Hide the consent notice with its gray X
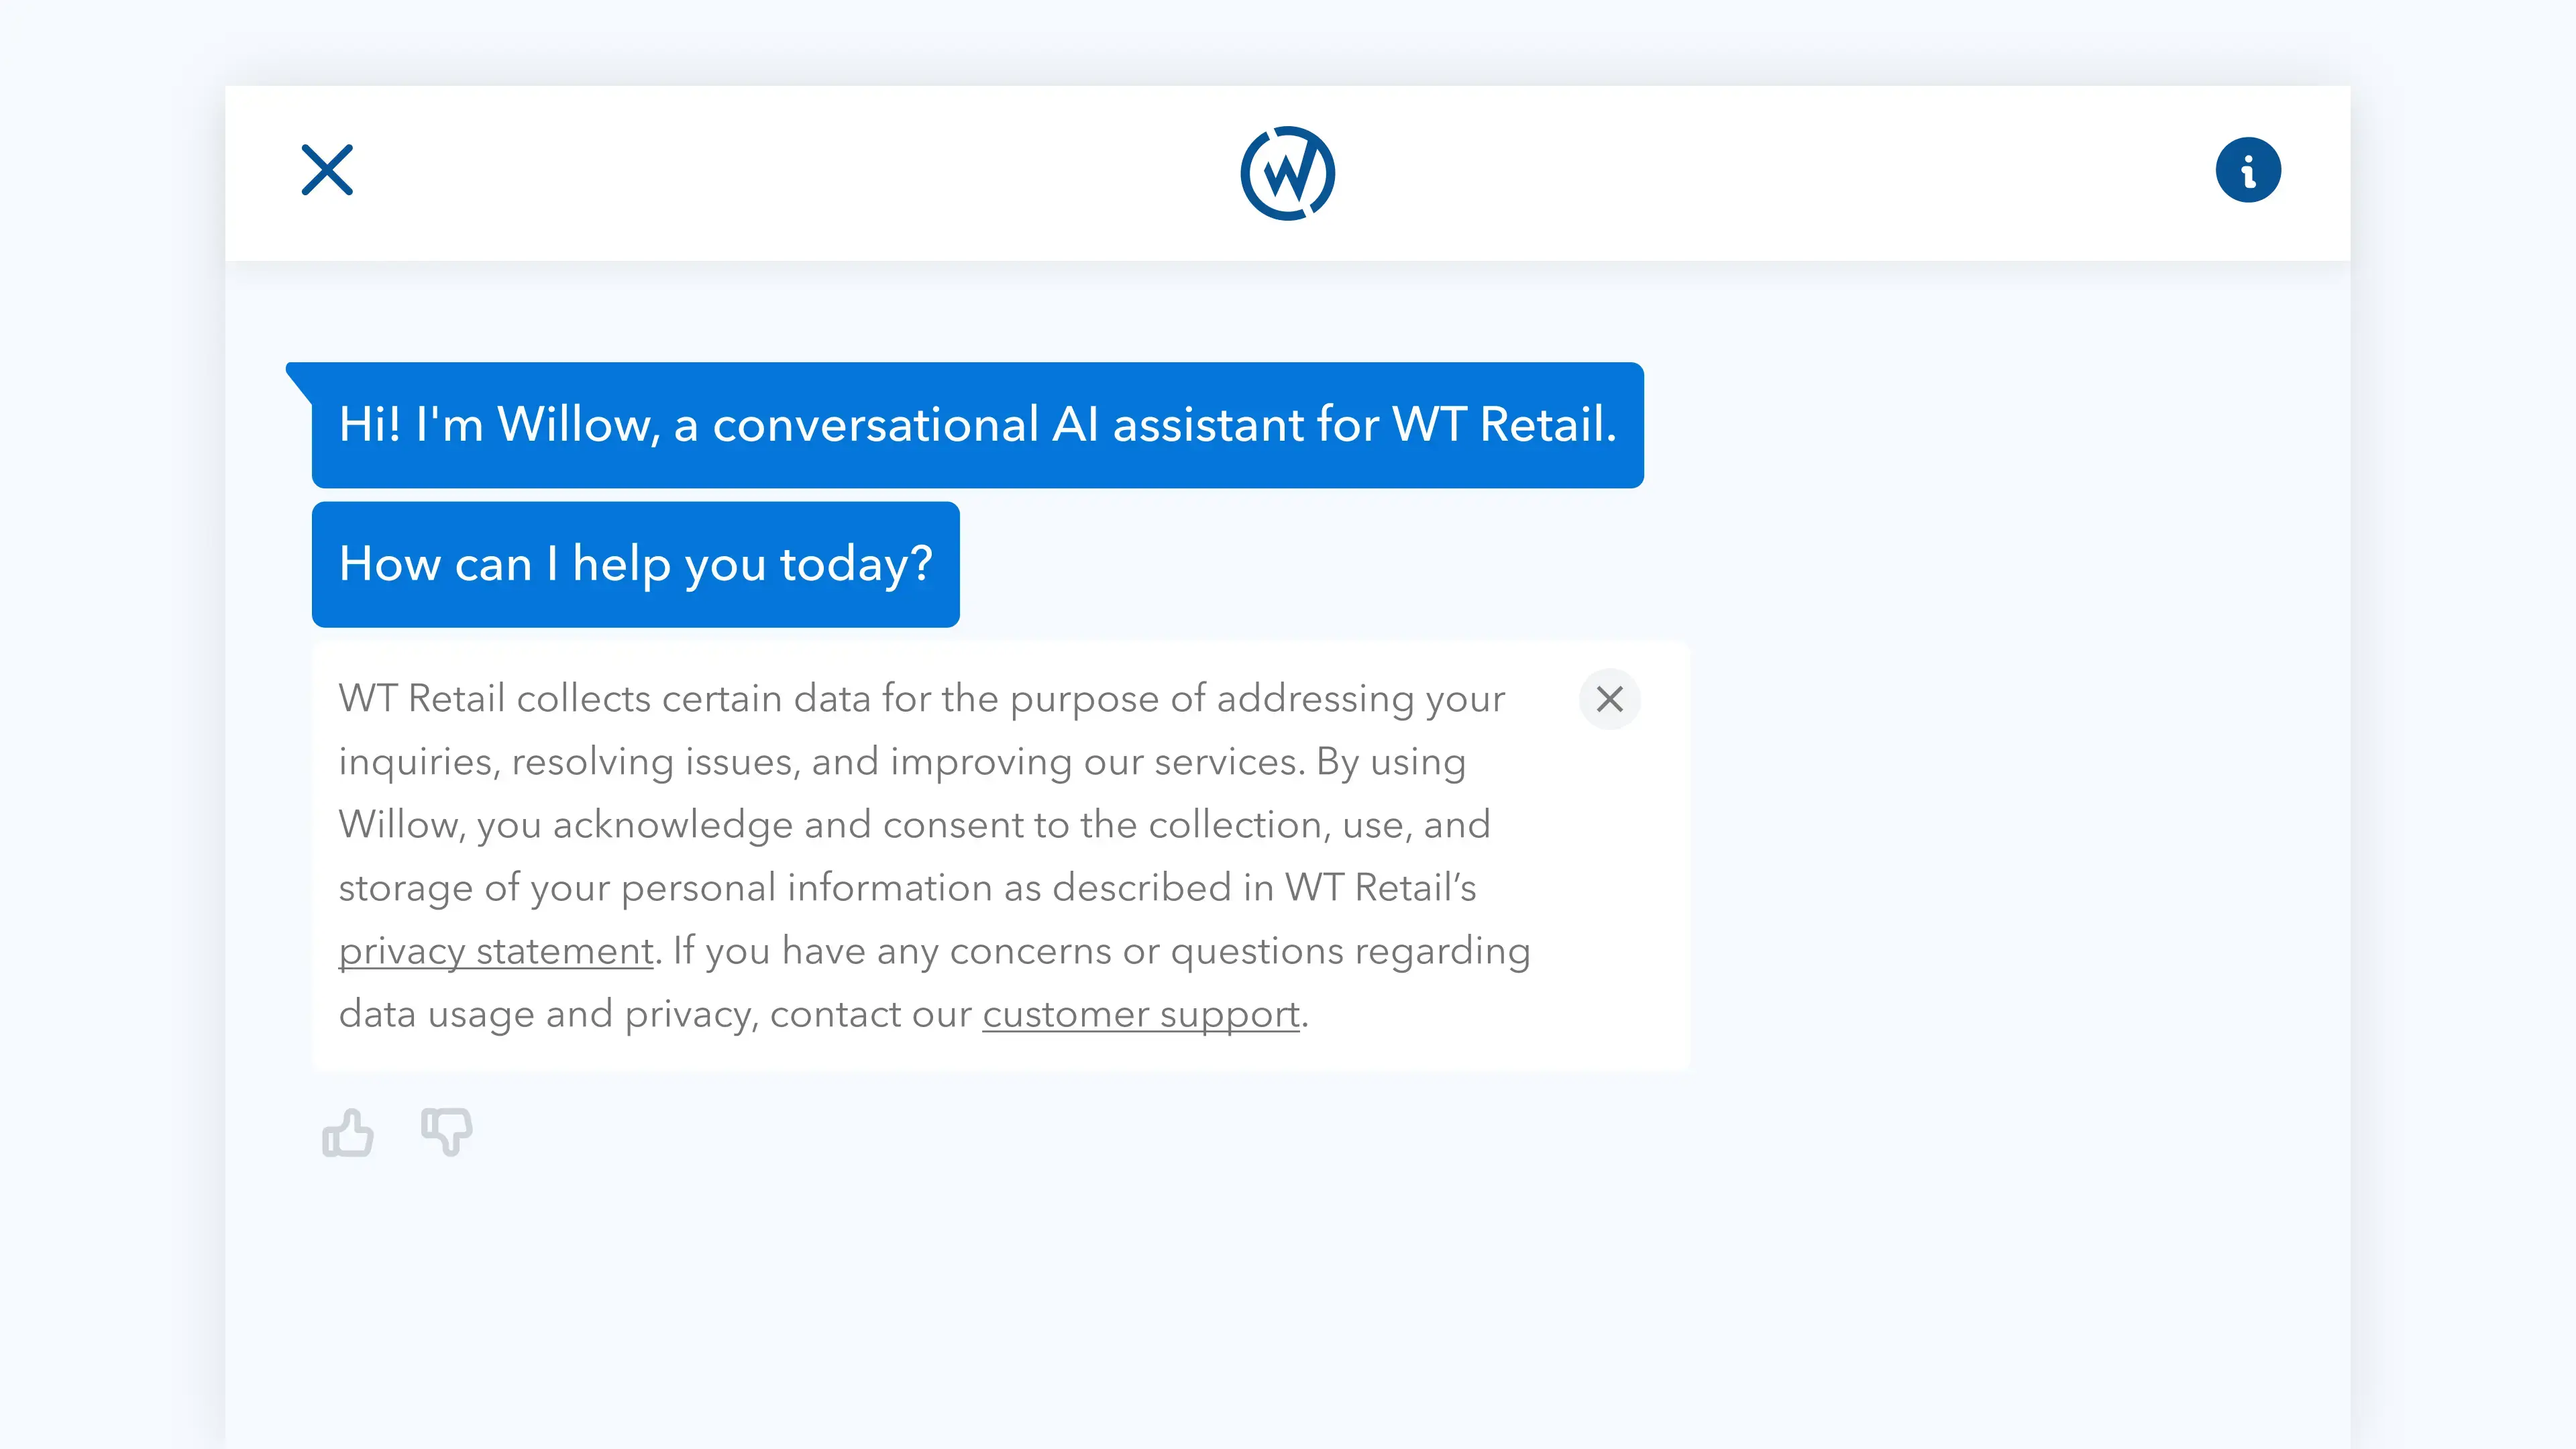 click(1610, 699)
